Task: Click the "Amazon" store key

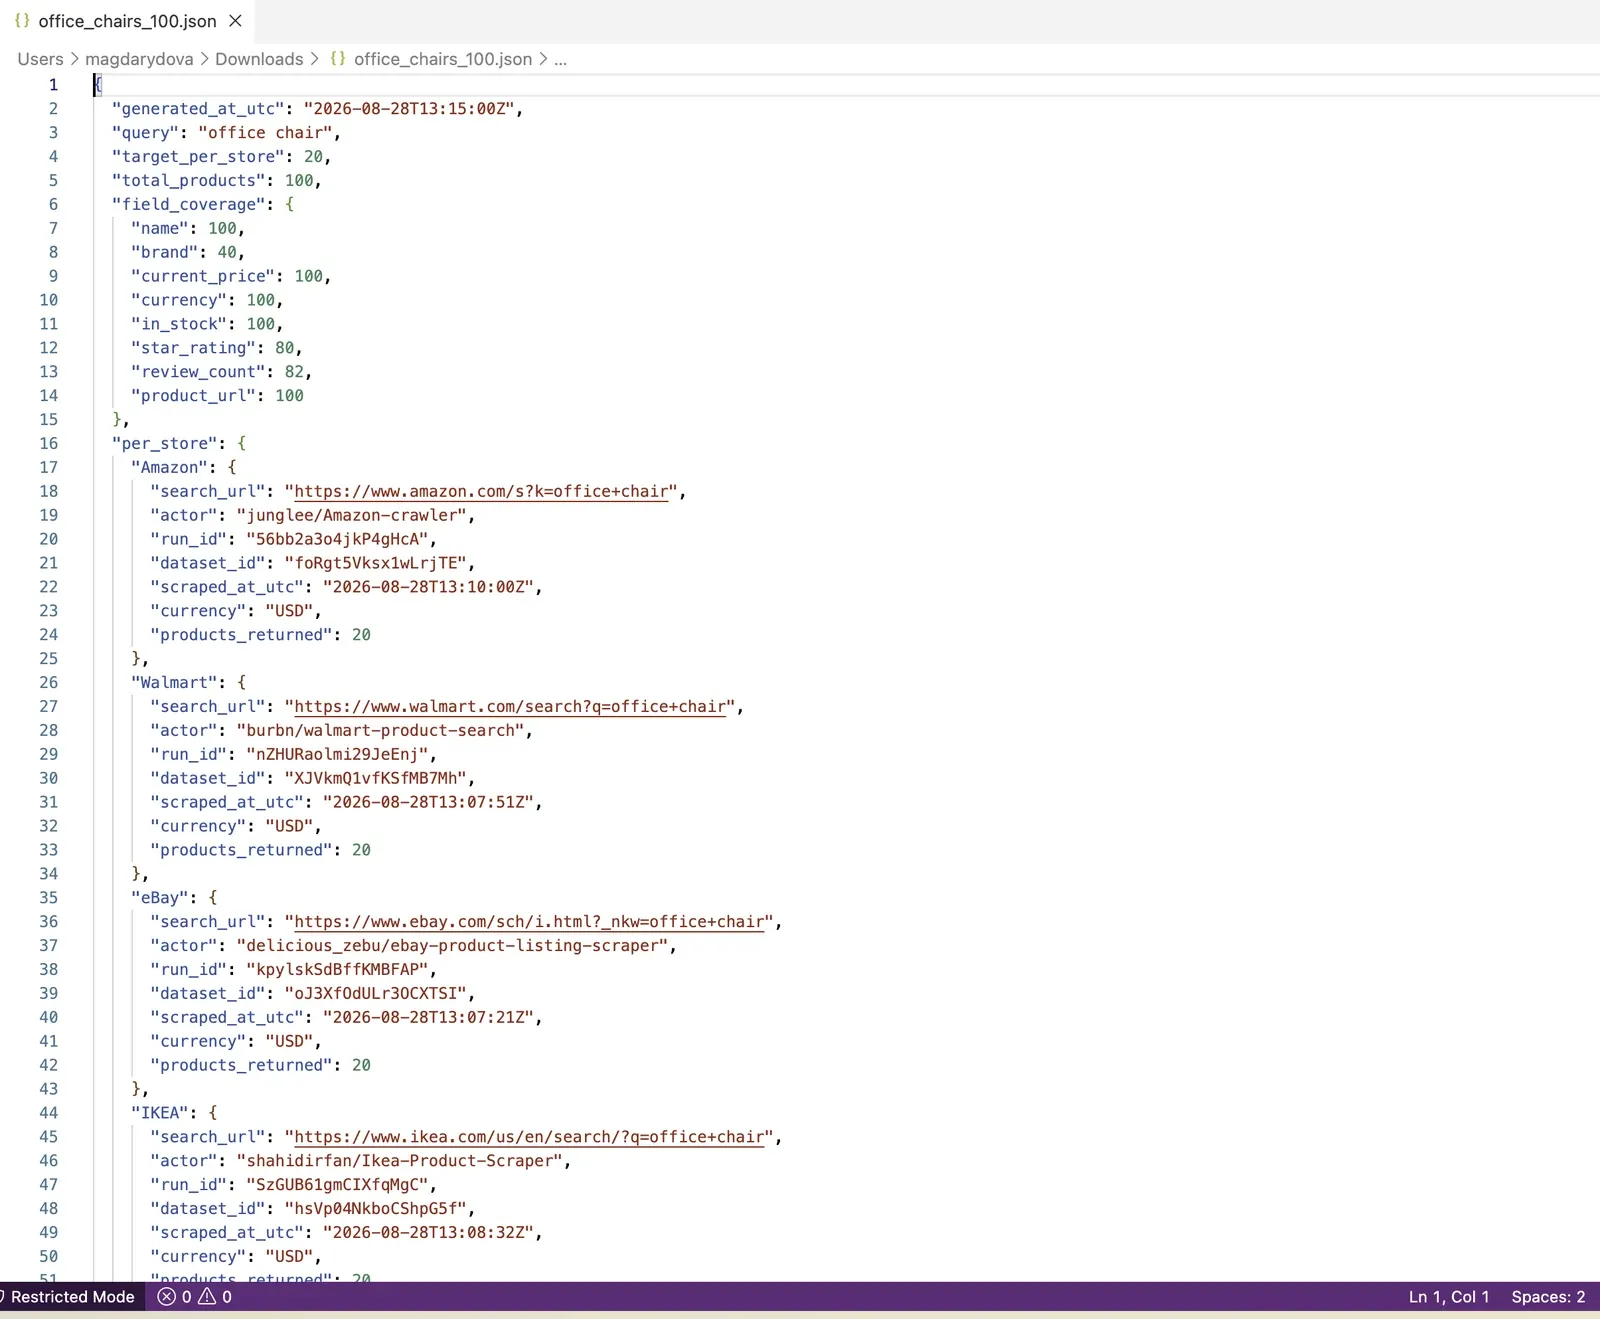Action: [169, 467]
